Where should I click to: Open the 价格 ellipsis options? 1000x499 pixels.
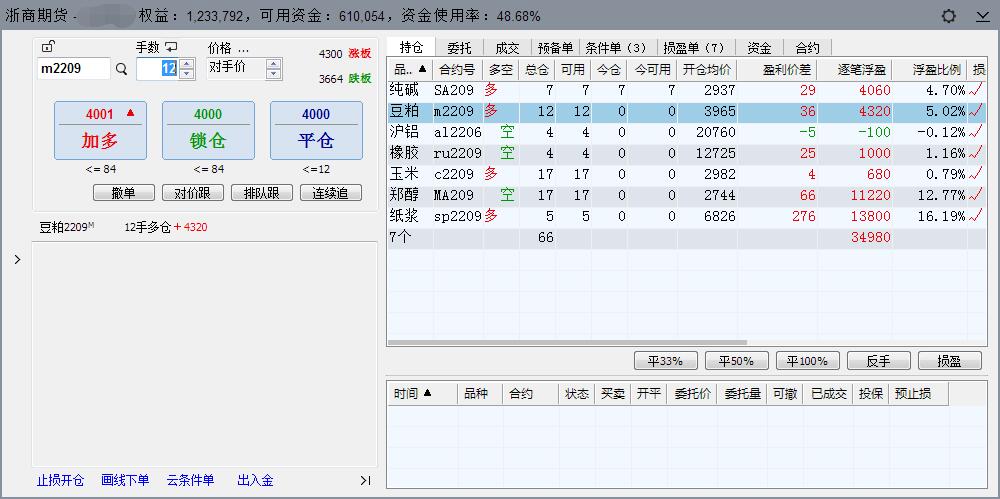(243, 47)
